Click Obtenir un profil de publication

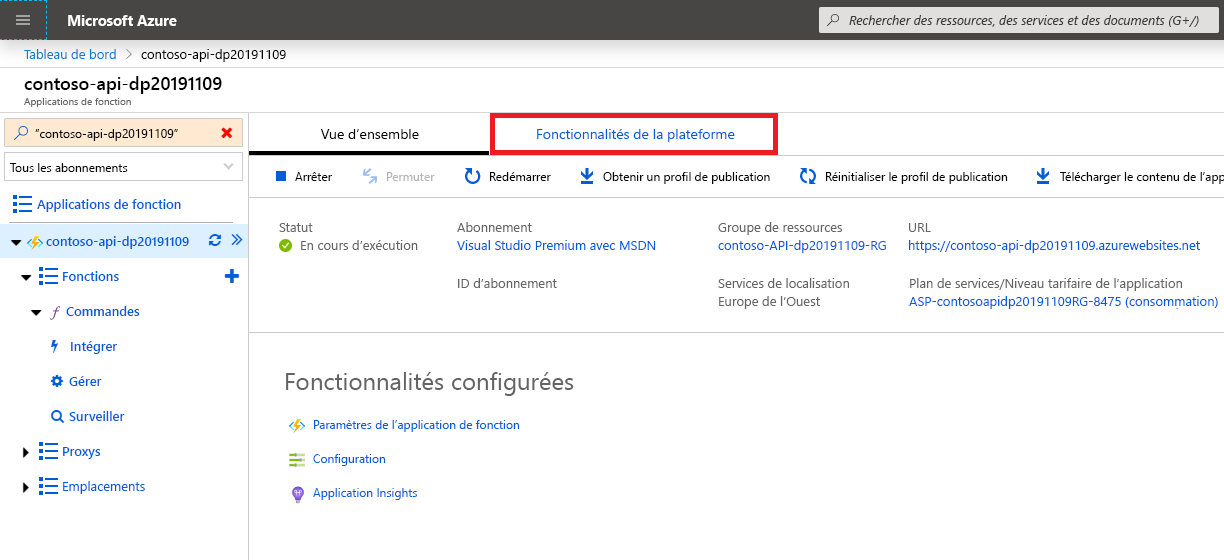pyautogui.click(x=675, y=177)
